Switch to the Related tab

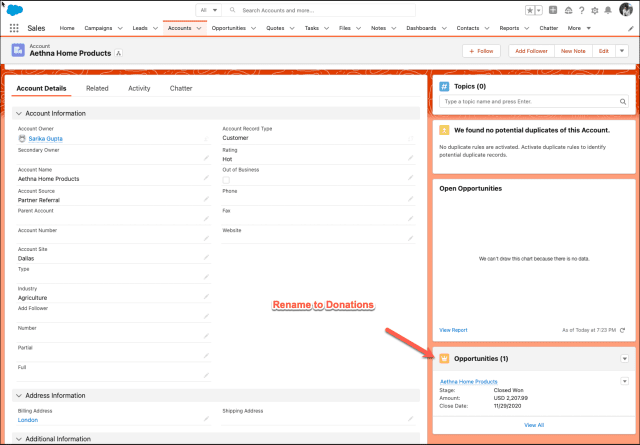[97, 88]
